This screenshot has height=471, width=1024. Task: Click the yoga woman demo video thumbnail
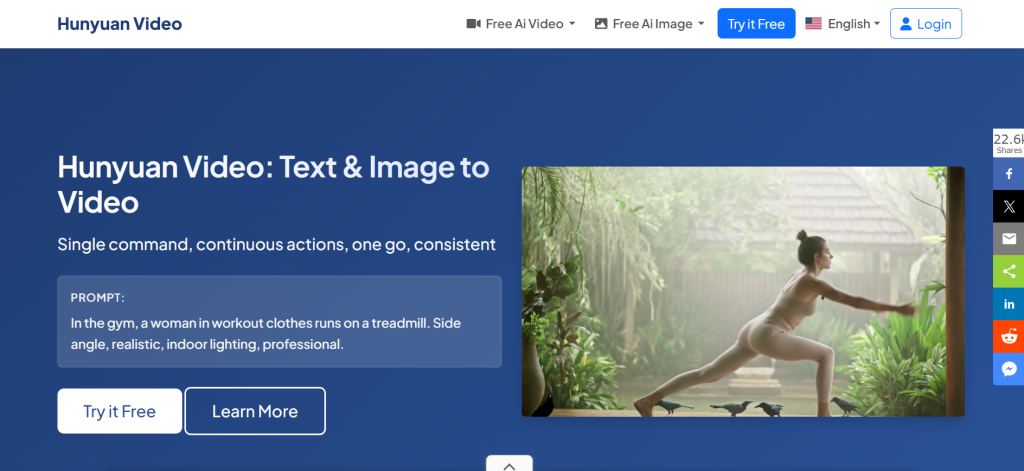tap(743, 291)
